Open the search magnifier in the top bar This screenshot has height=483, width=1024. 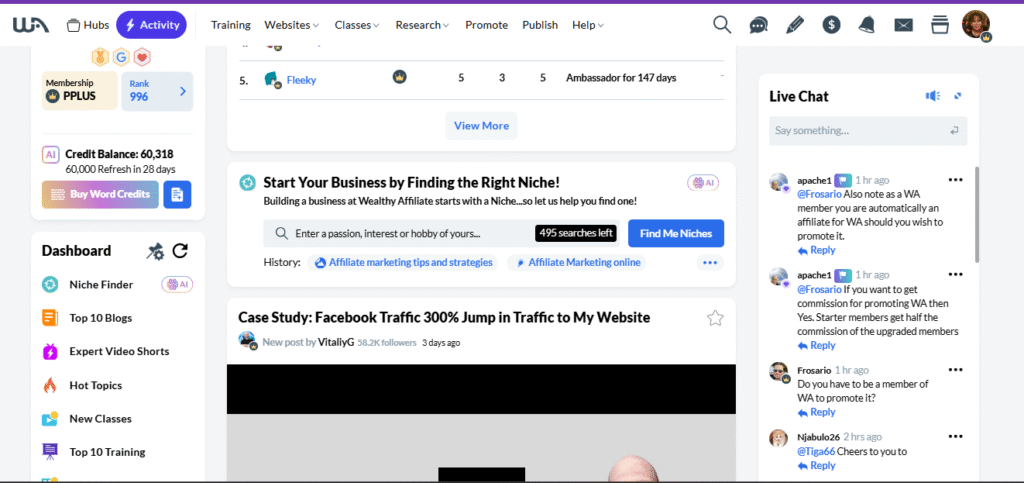(x=722, y=25)
